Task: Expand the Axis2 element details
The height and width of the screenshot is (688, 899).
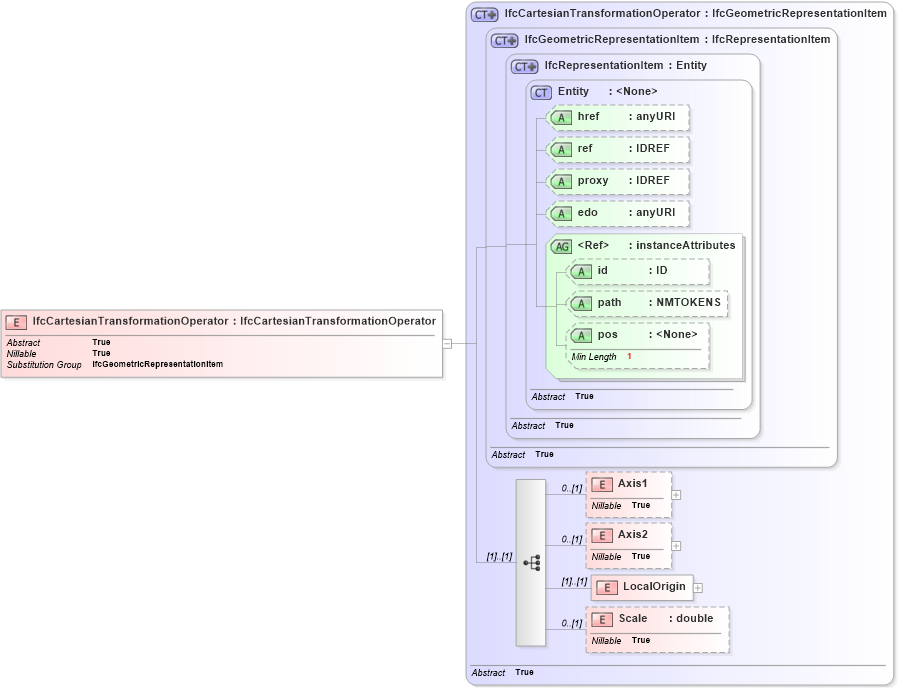Action: tap(676, 545)
